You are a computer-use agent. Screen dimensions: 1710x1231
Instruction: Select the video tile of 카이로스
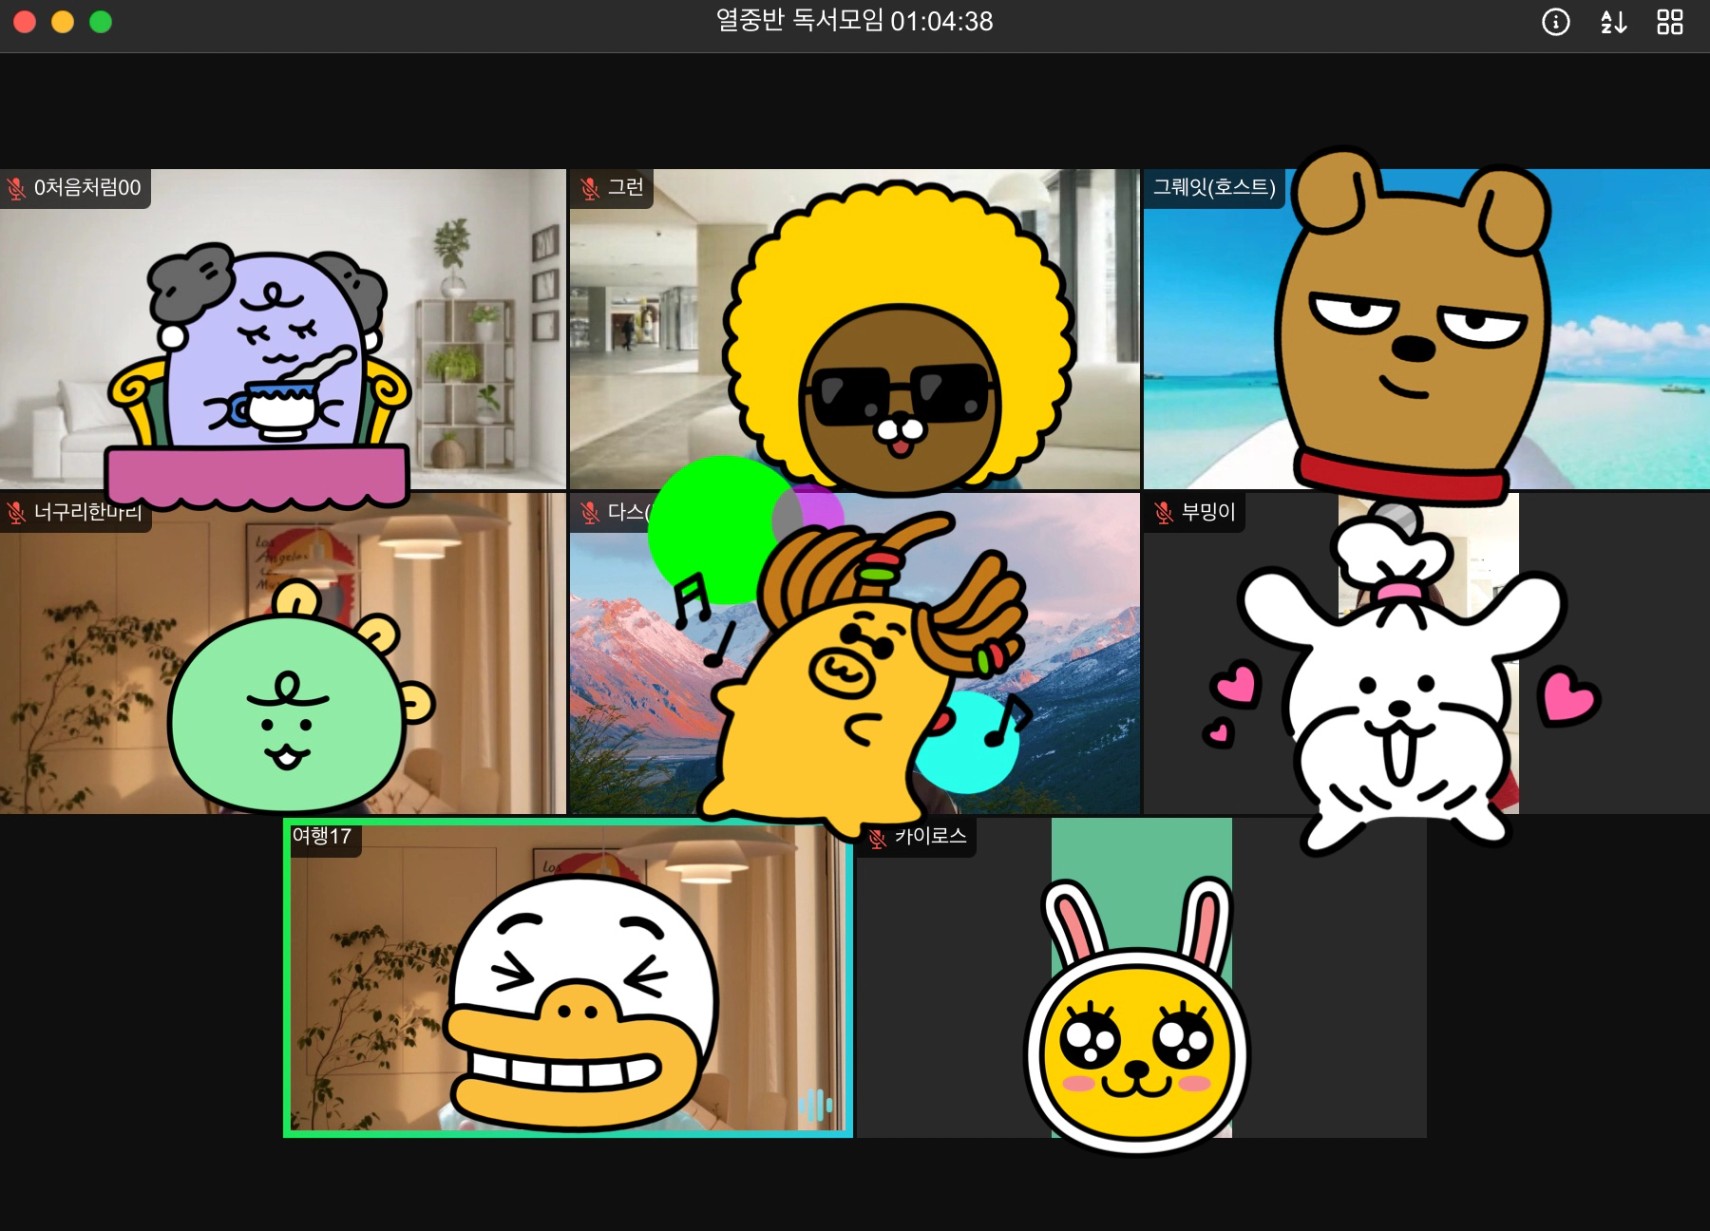tap(1142, 978)
